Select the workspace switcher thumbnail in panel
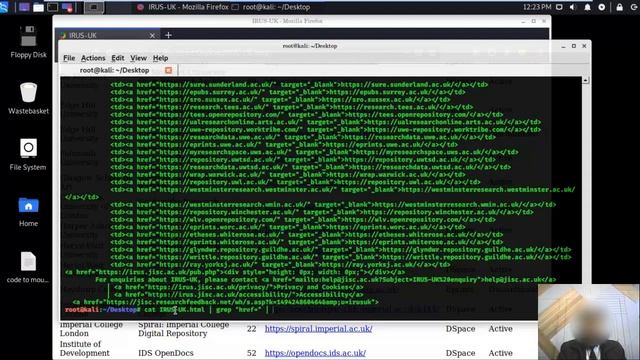Viewport: 640px width, 360px height. (93, 7)
